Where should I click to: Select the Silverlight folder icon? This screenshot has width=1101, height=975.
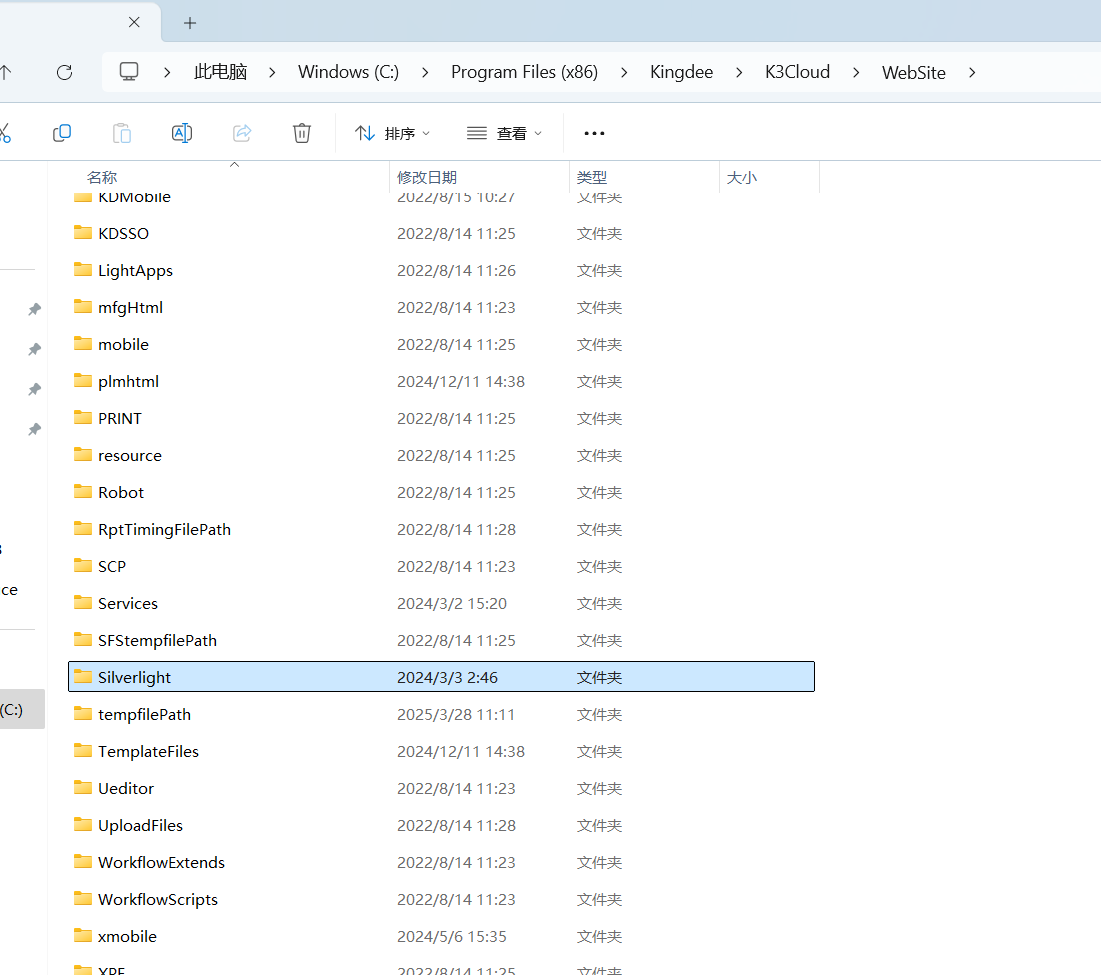click(83, 677)
